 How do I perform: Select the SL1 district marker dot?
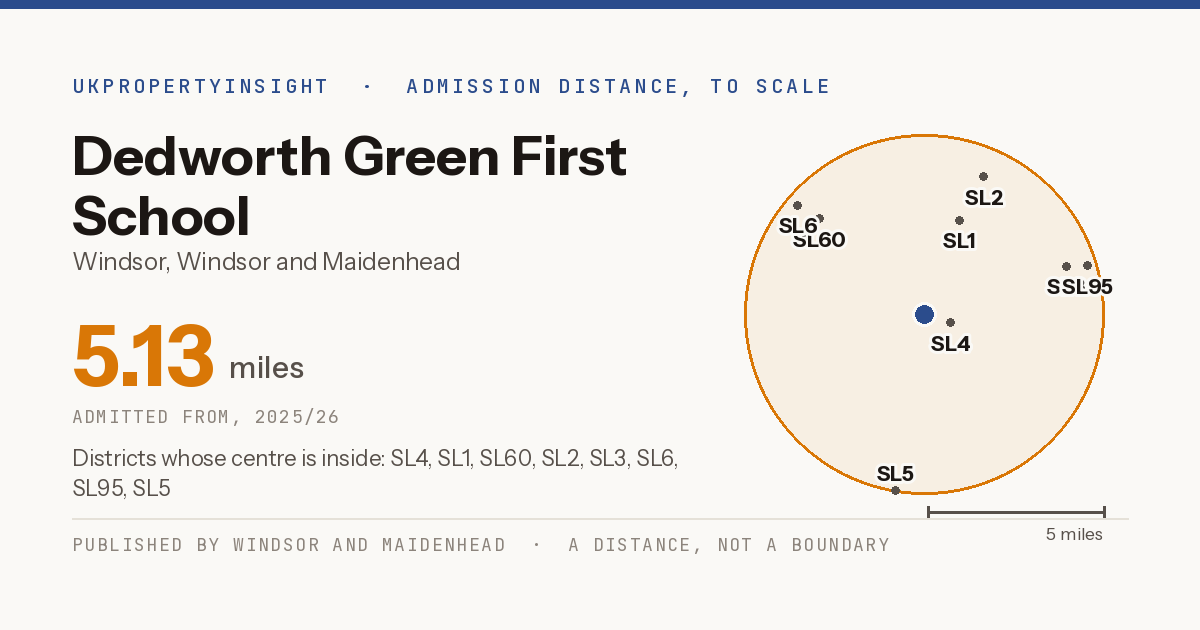click(x=959, y=220)
